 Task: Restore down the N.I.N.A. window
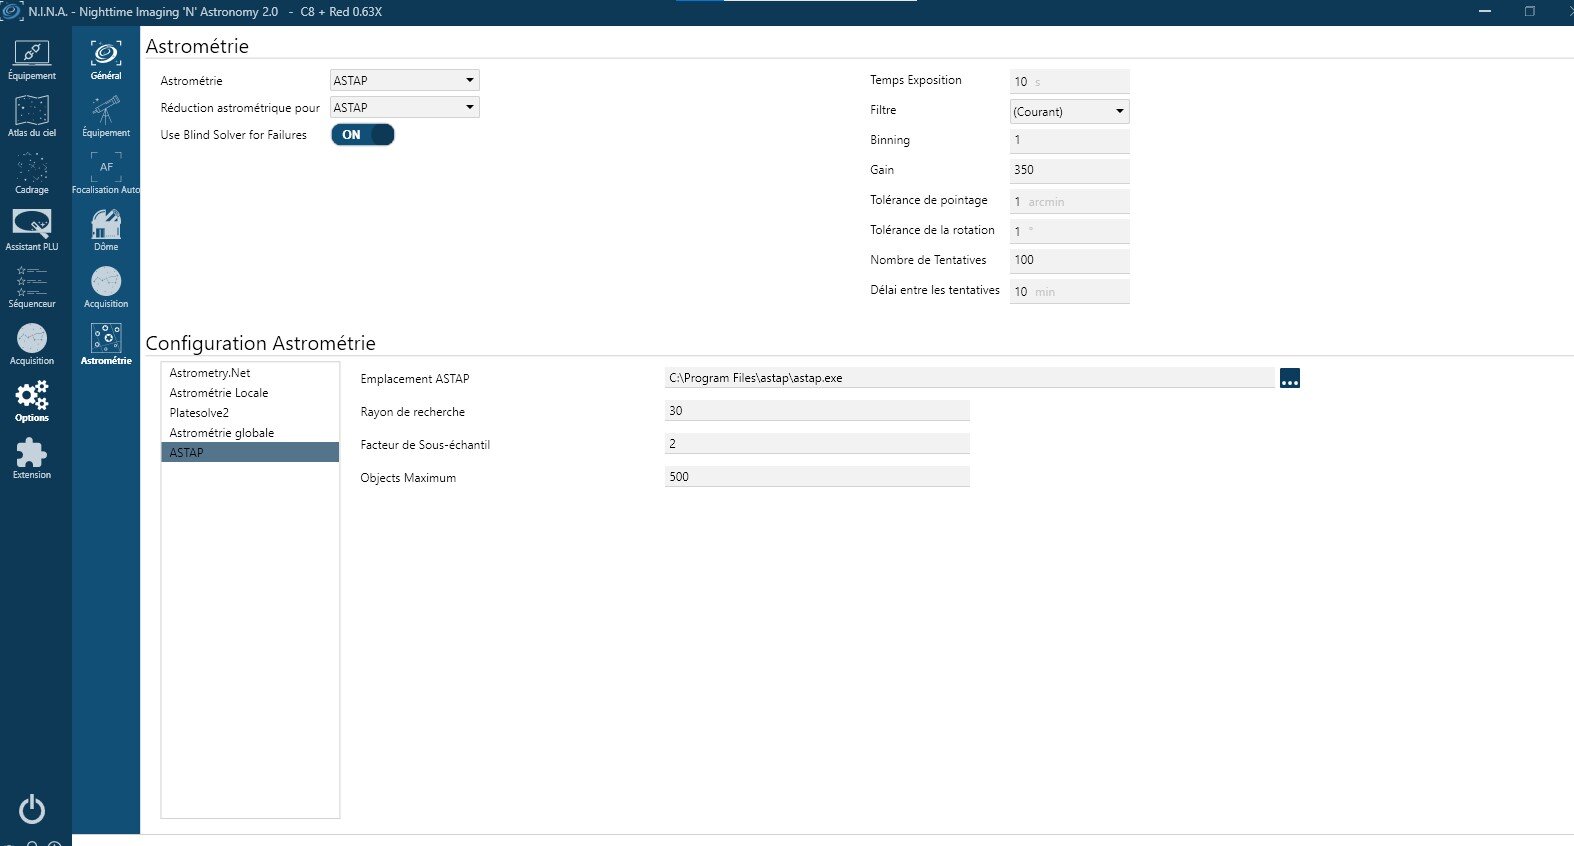point(1530,12)
